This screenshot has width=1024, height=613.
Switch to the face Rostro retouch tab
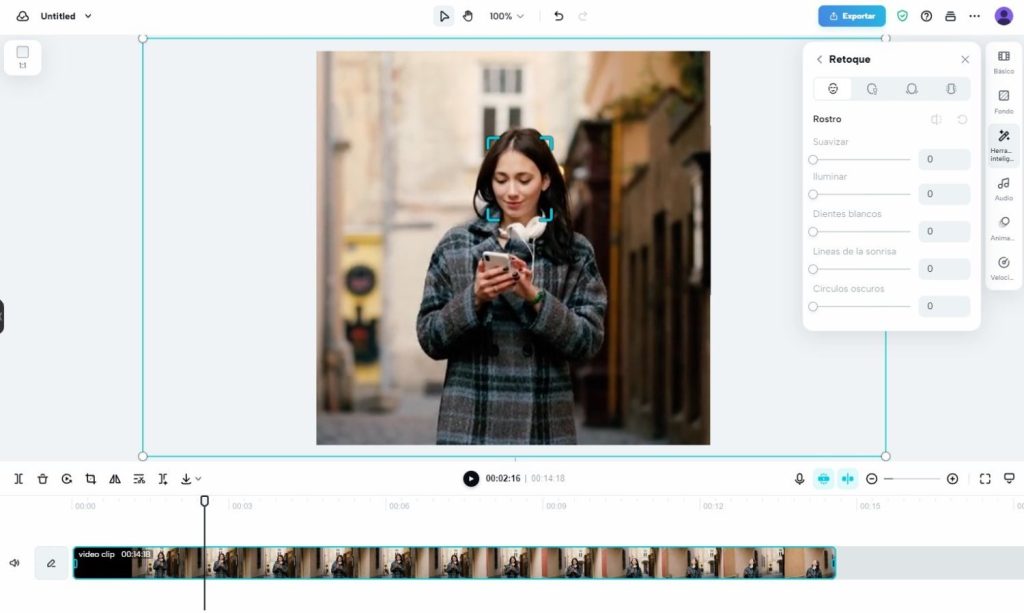coord(833,89)
